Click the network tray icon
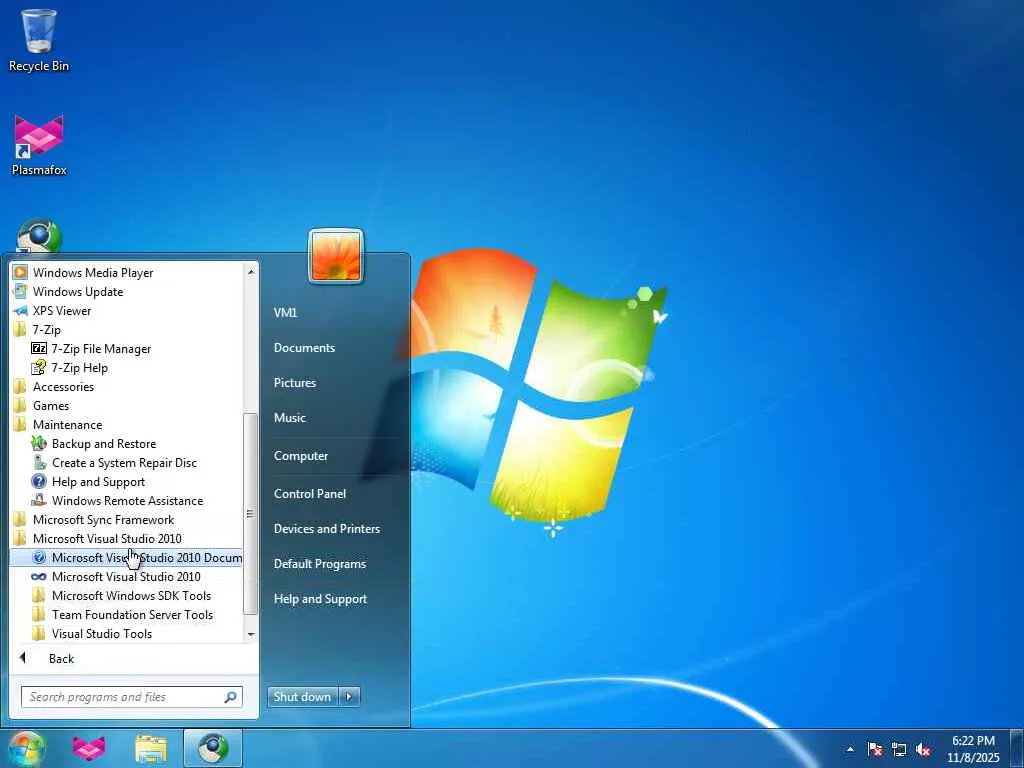Viewport: 1024px width, 768px height. [899, 749]
